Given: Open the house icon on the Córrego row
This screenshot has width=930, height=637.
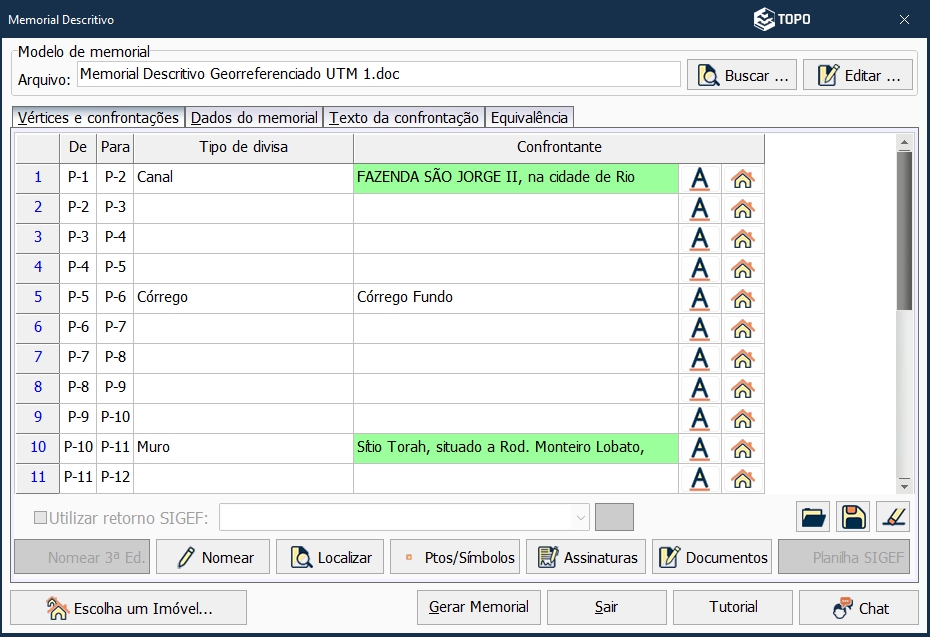Looking at the screenshot, I should [740, 298].
